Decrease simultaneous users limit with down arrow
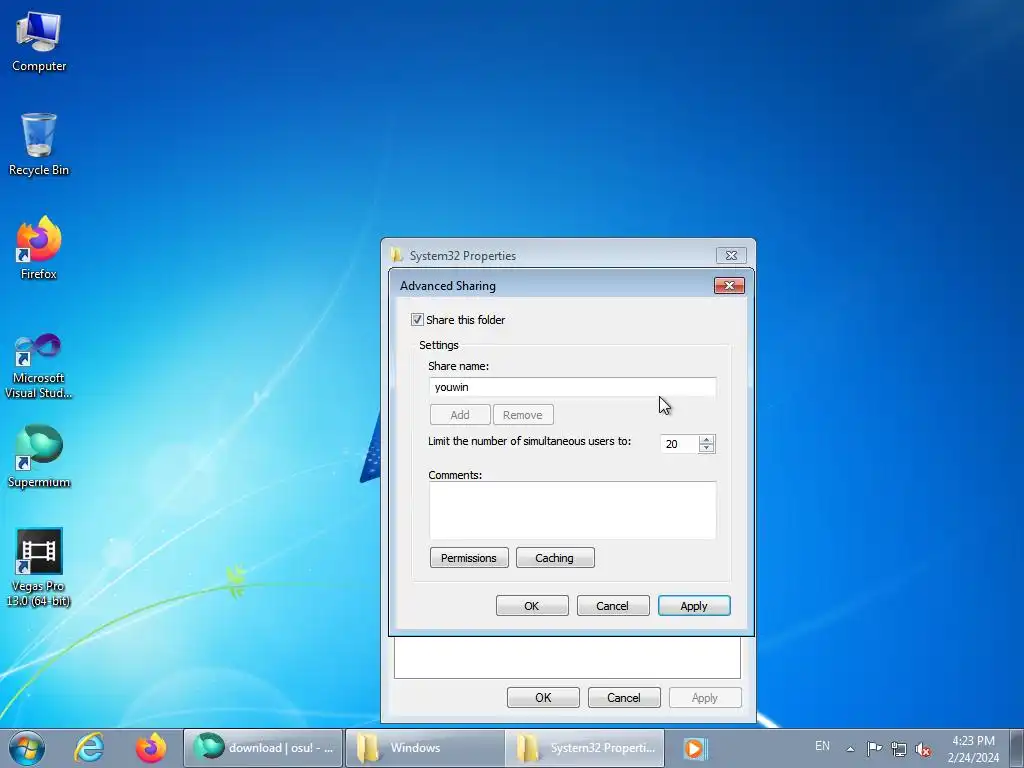The height and width of the screenshot is (768, 1024). 707,449
